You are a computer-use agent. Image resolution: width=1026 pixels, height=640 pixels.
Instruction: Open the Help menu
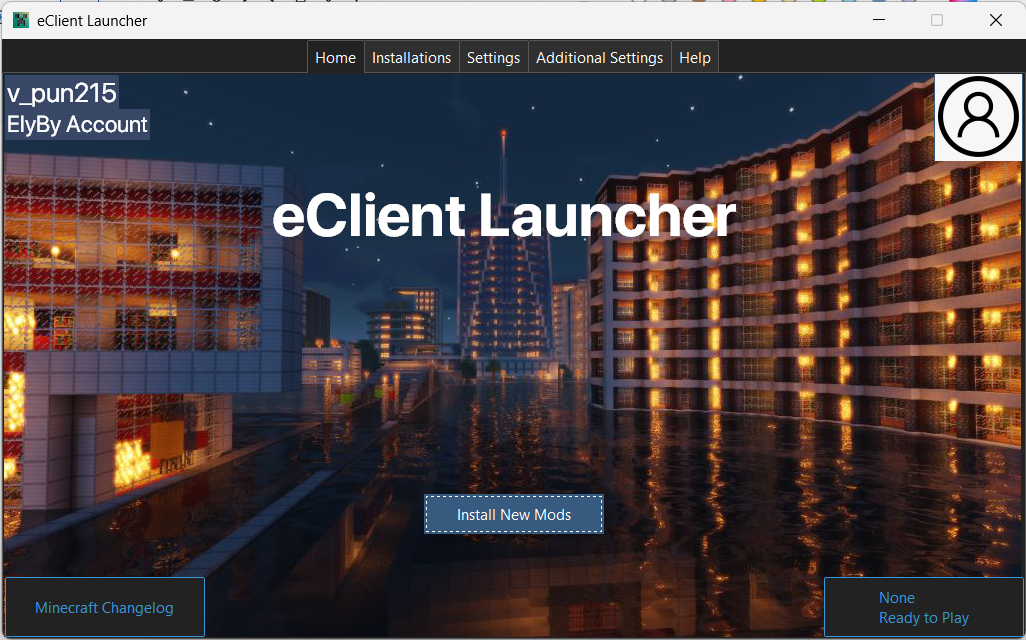click(x=694, y=57)
